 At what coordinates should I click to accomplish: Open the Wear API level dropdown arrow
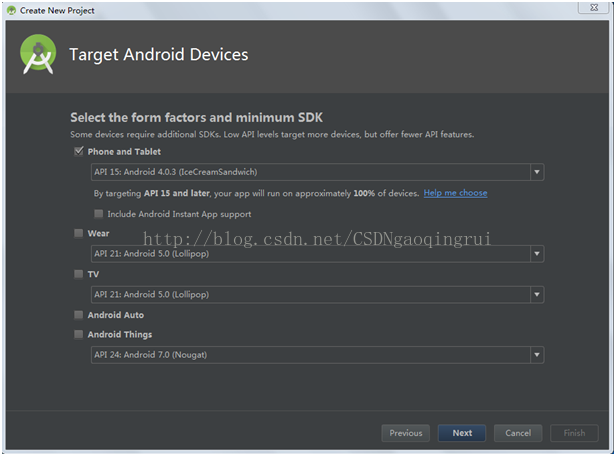click(x=537, y=254)
